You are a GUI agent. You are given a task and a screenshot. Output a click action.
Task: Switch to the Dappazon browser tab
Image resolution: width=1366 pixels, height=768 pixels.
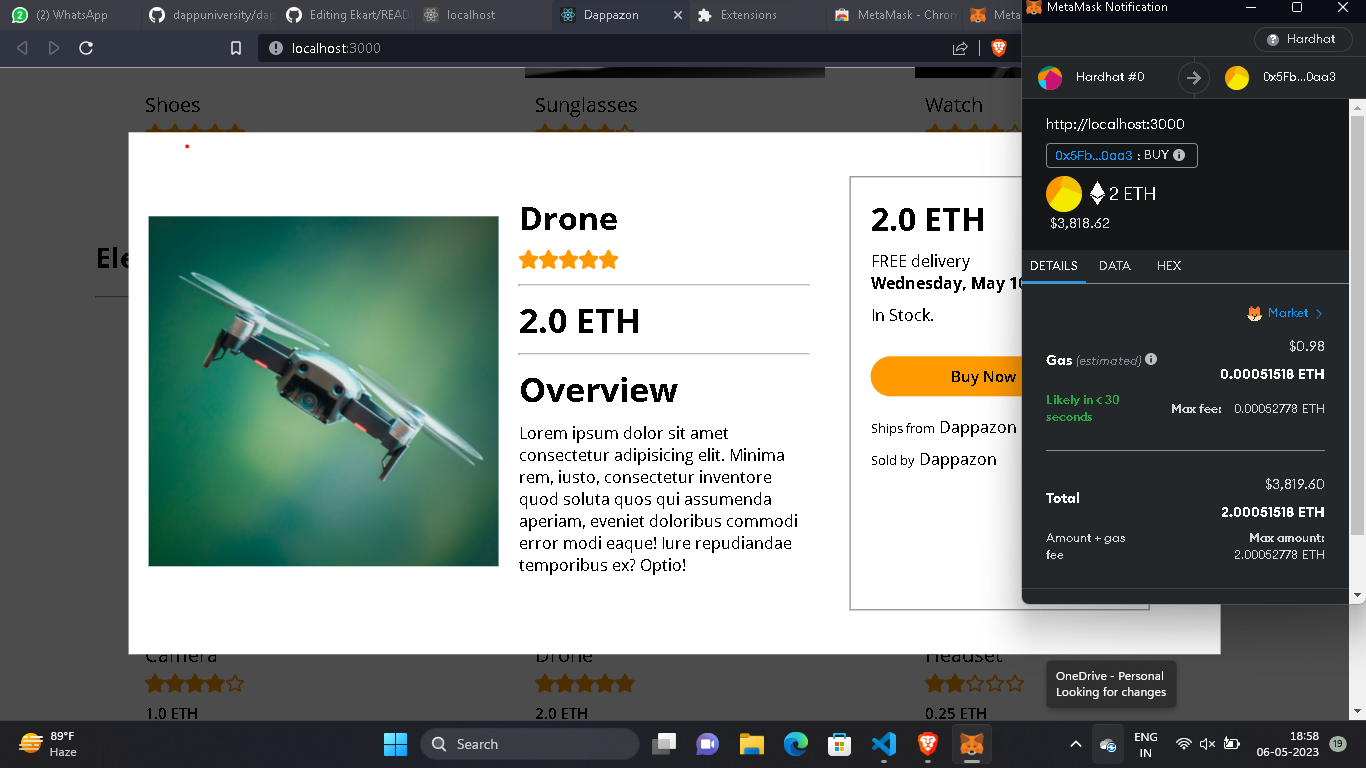pyautogui.click(x=610, y=15)
